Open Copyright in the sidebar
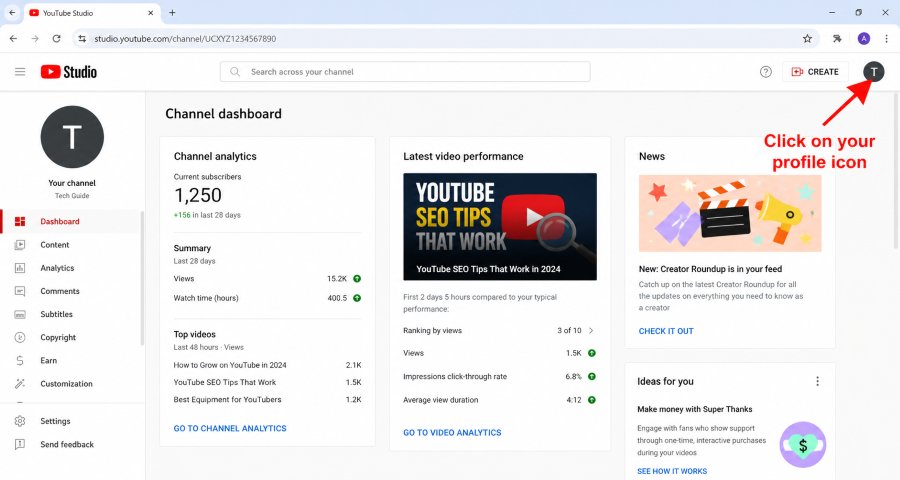Image resolution: width=900 pixels, height=480 pixels. point(70,338)
